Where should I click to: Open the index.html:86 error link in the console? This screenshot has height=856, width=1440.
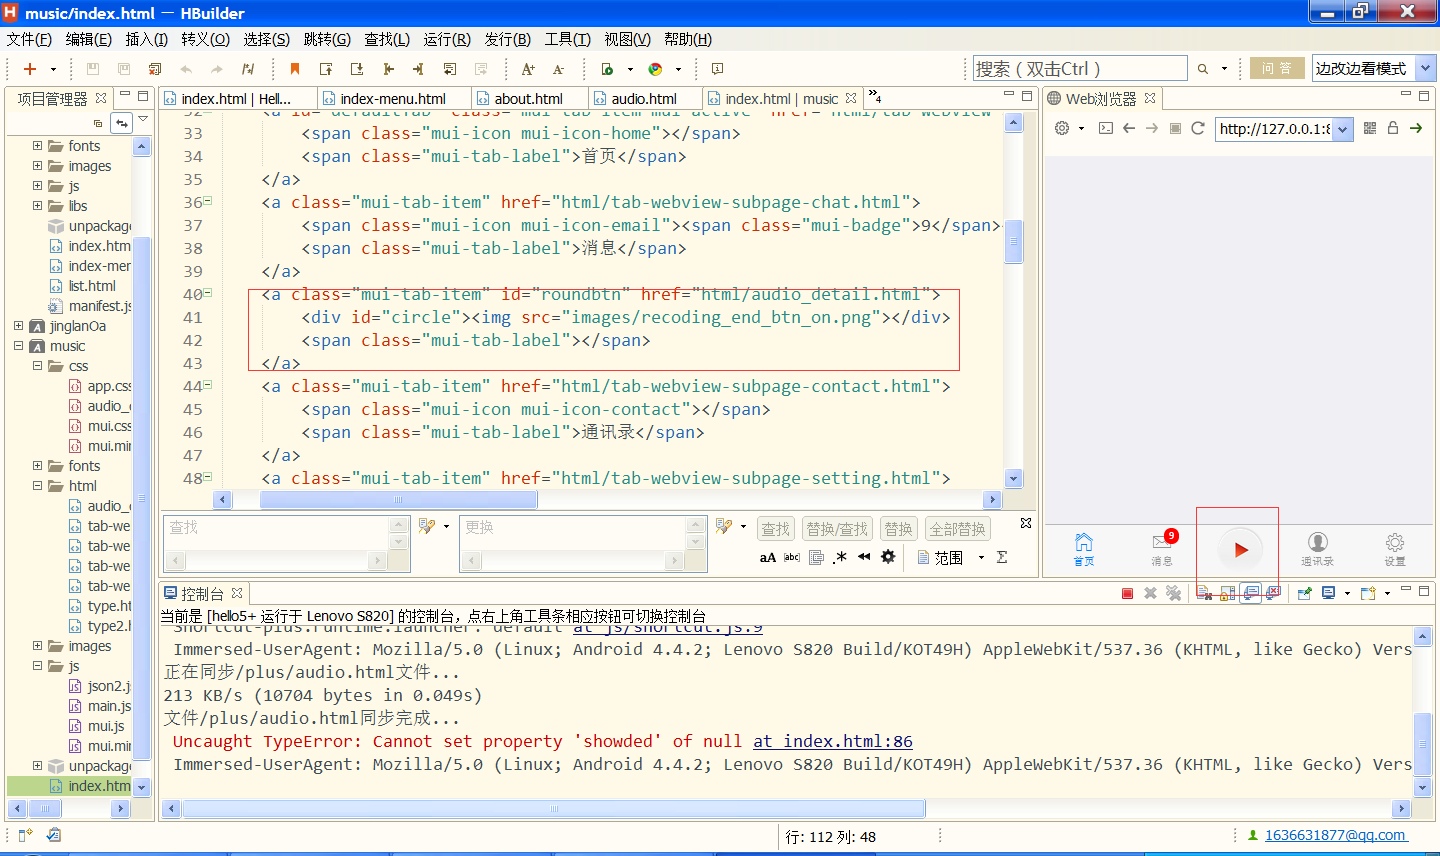click(833, 741)
